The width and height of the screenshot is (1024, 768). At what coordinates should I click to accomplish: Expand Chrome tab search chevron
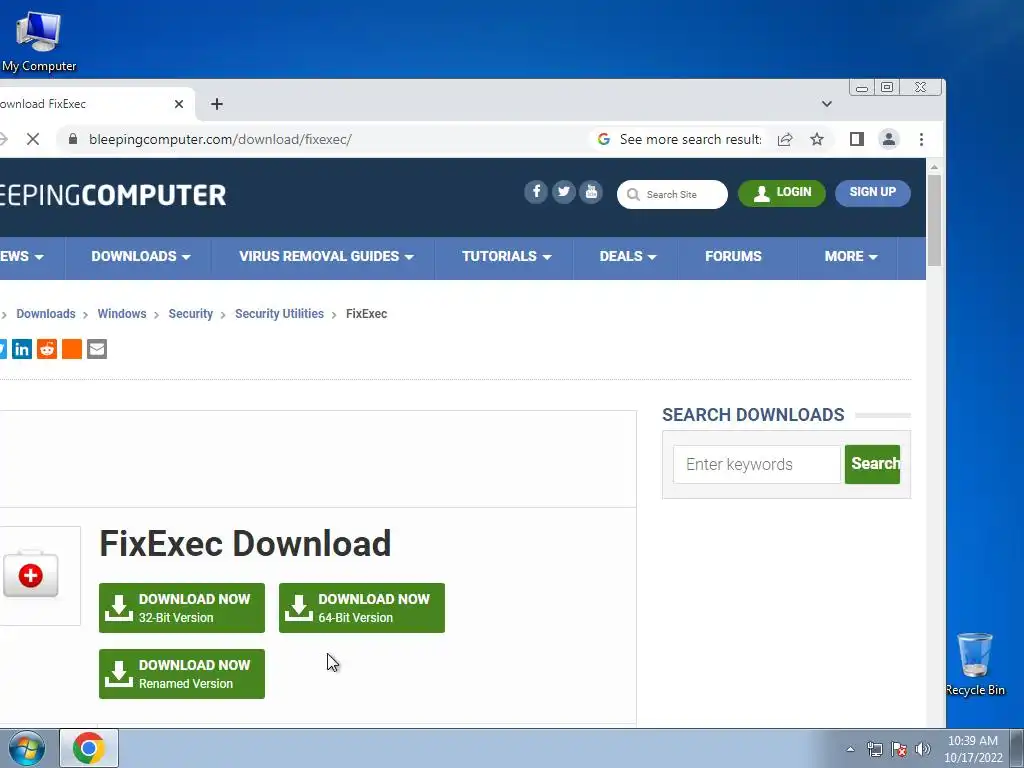pyautogui.click(x=827, y=104)
